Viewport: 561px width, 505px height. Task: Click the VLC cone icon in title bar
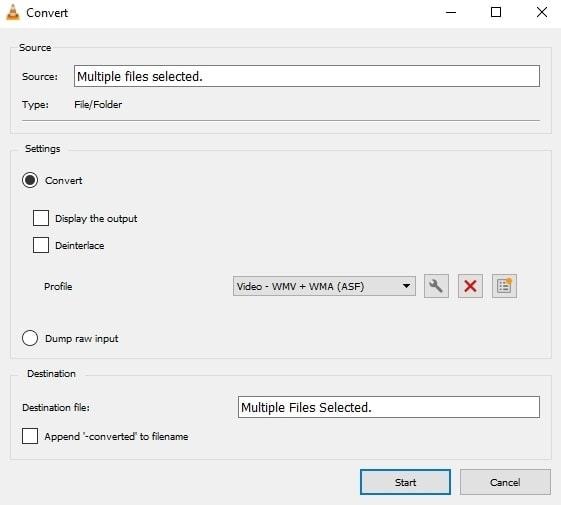pos(13,12)
